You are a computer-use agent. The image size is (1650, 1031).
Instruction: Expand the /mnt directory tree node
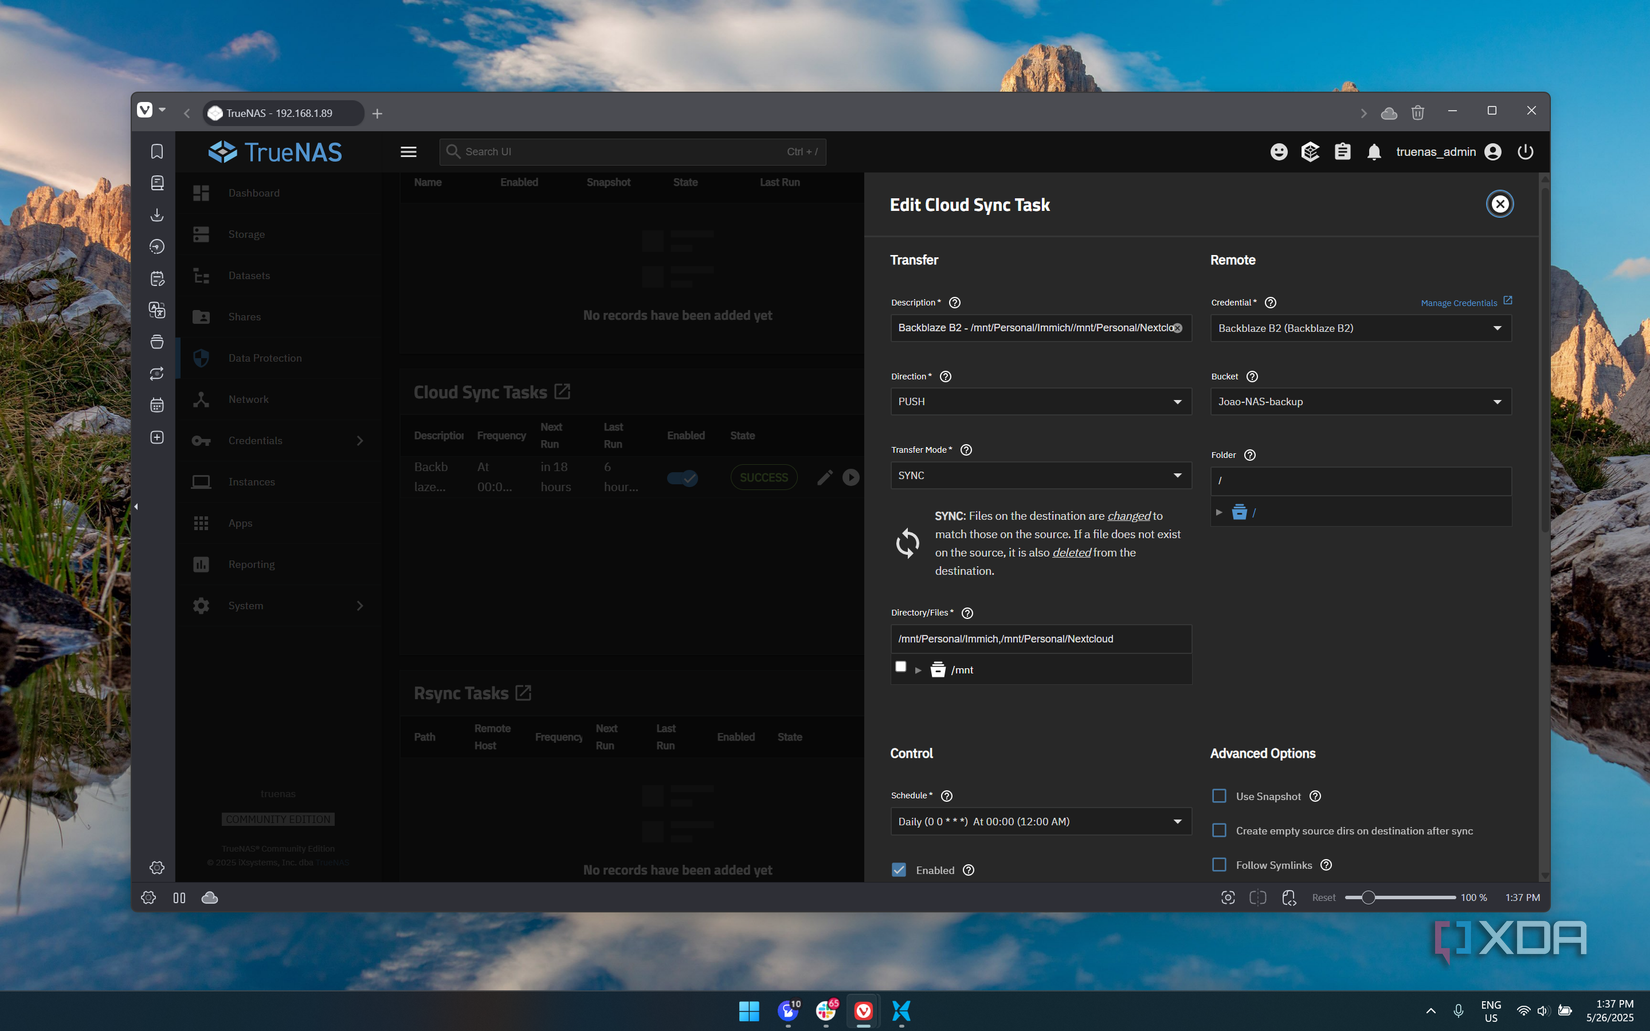[x=918, y=670]
